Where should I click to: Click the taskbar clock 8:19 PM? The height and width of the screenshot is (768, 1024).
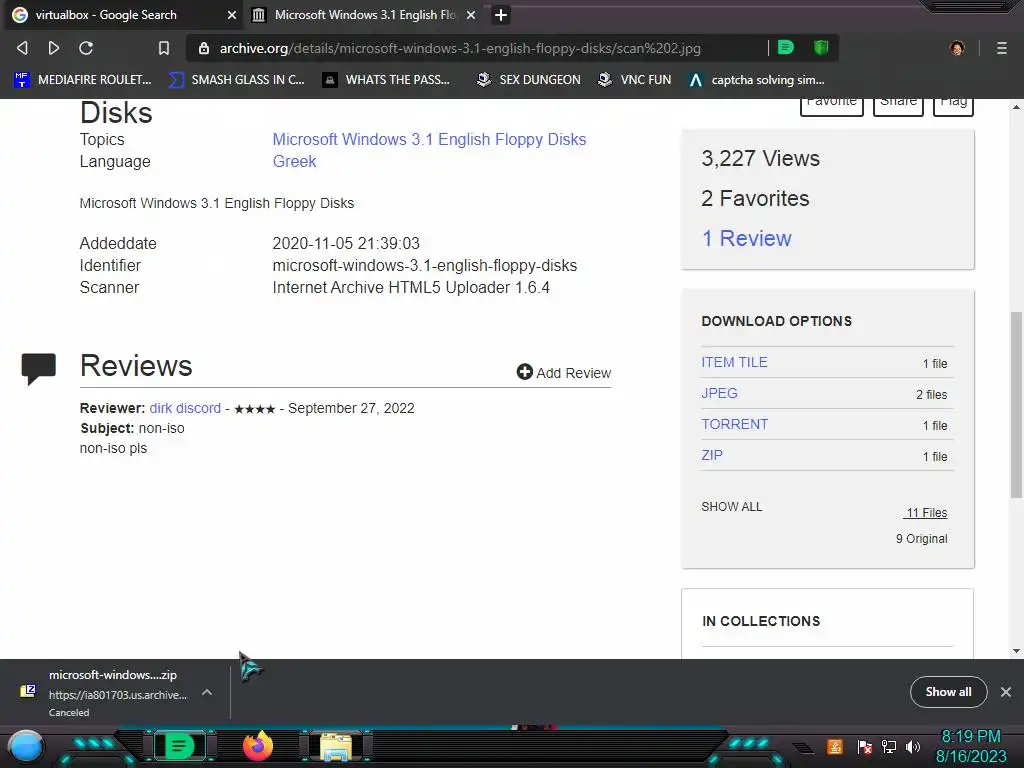click(x=971, y=737)
